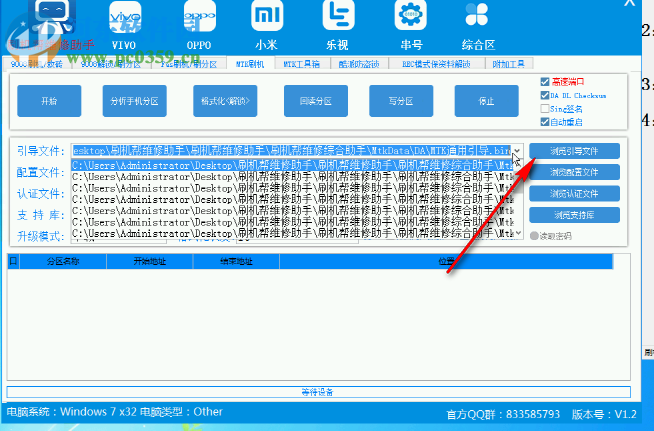The height and width of the screenshot is (431, 654).
Task: Select the highlighted first path in dropdown list
Action: (293, 165)
